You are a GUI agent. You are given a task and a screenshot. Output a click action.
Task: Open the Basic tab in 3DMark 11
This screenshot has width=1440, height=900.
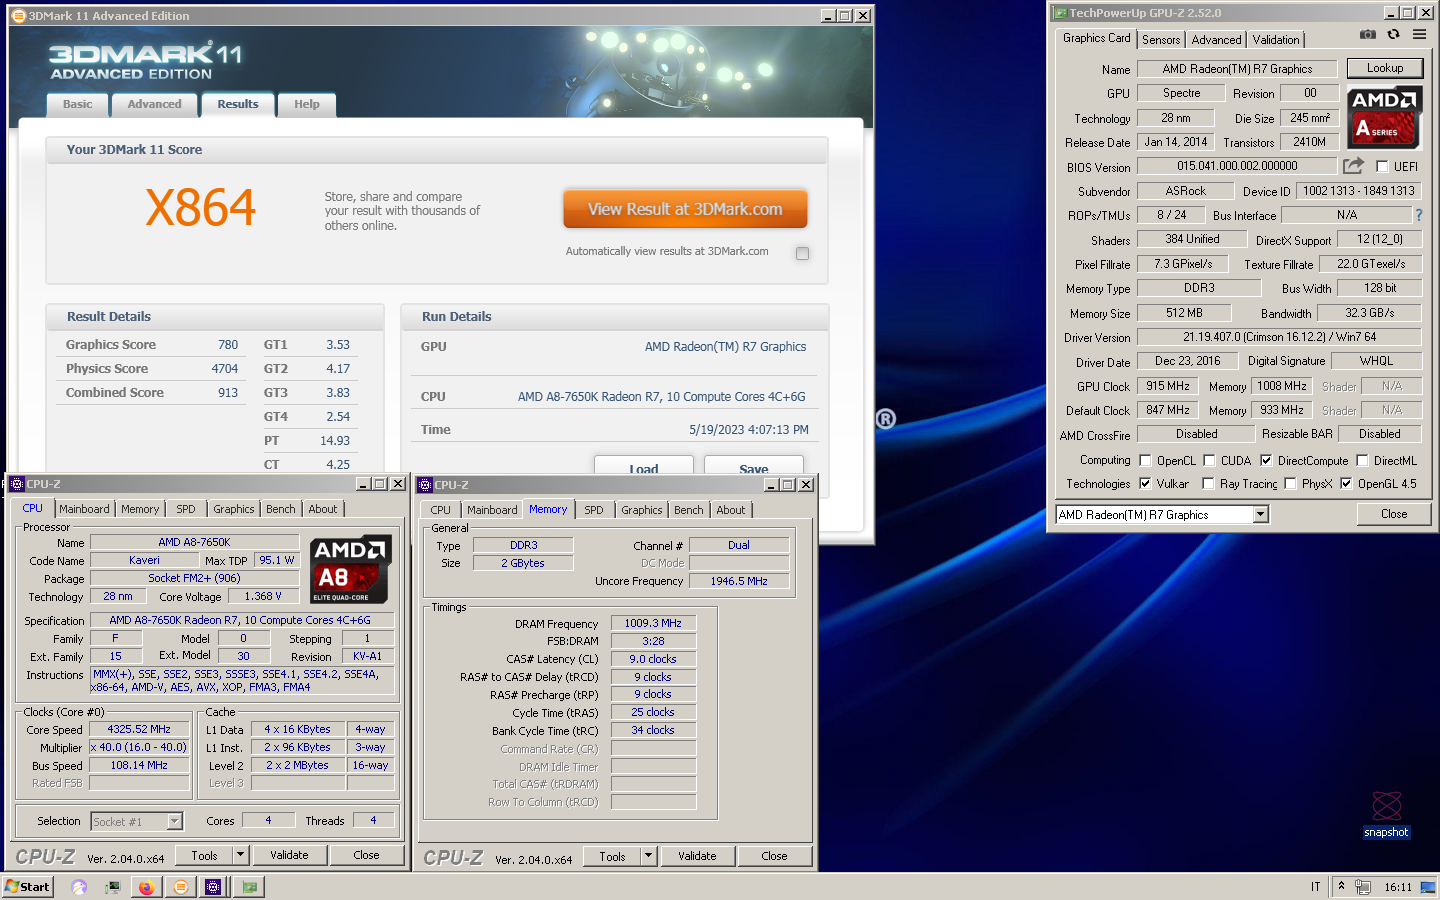point(78,105)
